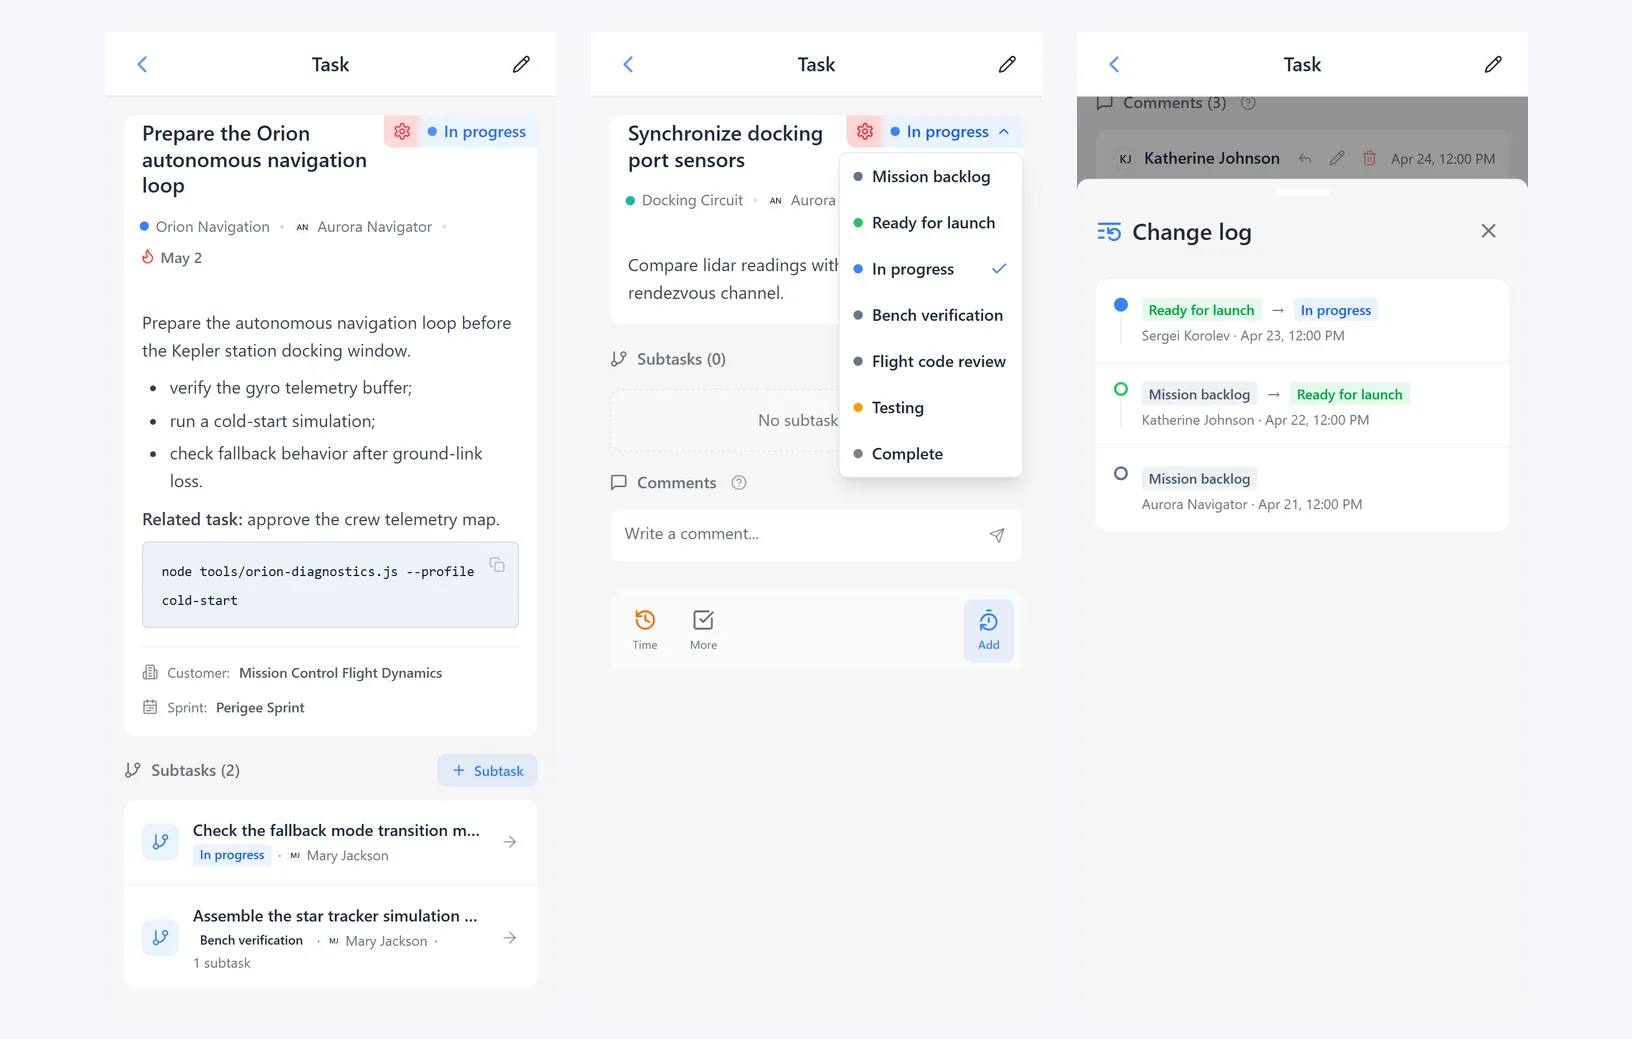Select Complete status
1632x1039 pixels.
point(931,453)
